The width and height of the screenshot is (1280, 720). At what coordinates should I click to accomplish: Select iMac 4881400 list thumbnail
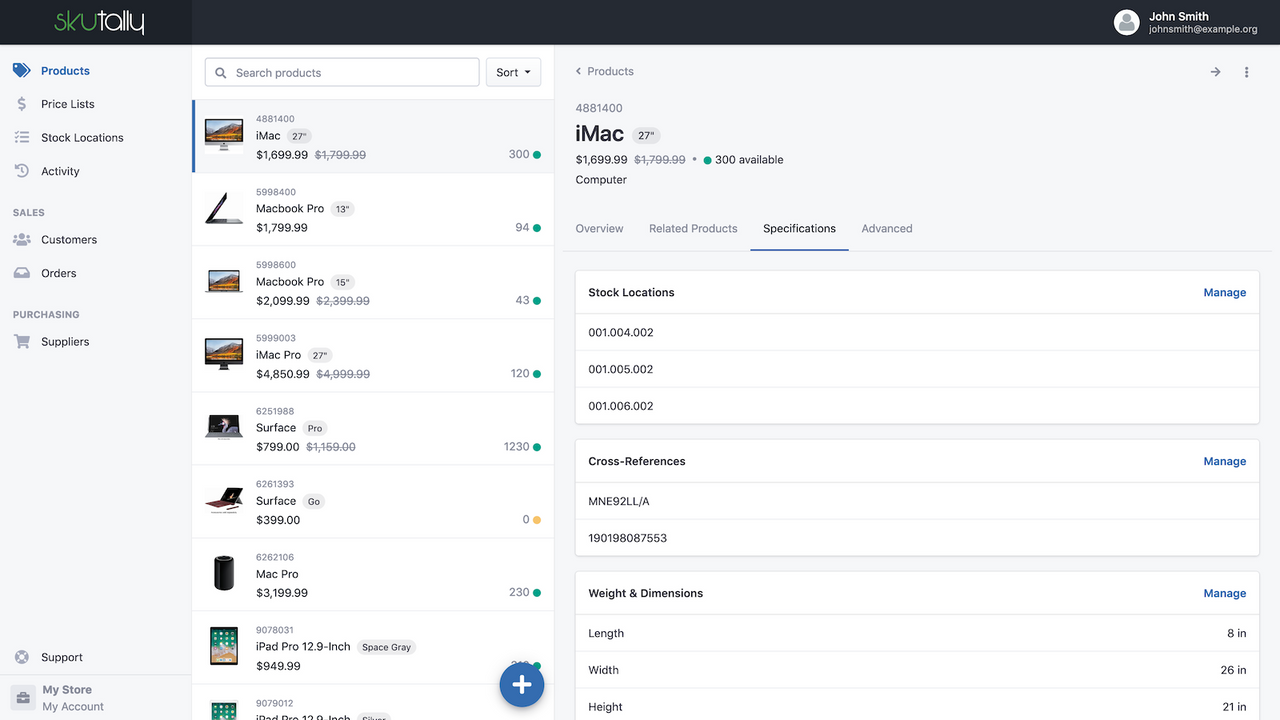(224, 136)
